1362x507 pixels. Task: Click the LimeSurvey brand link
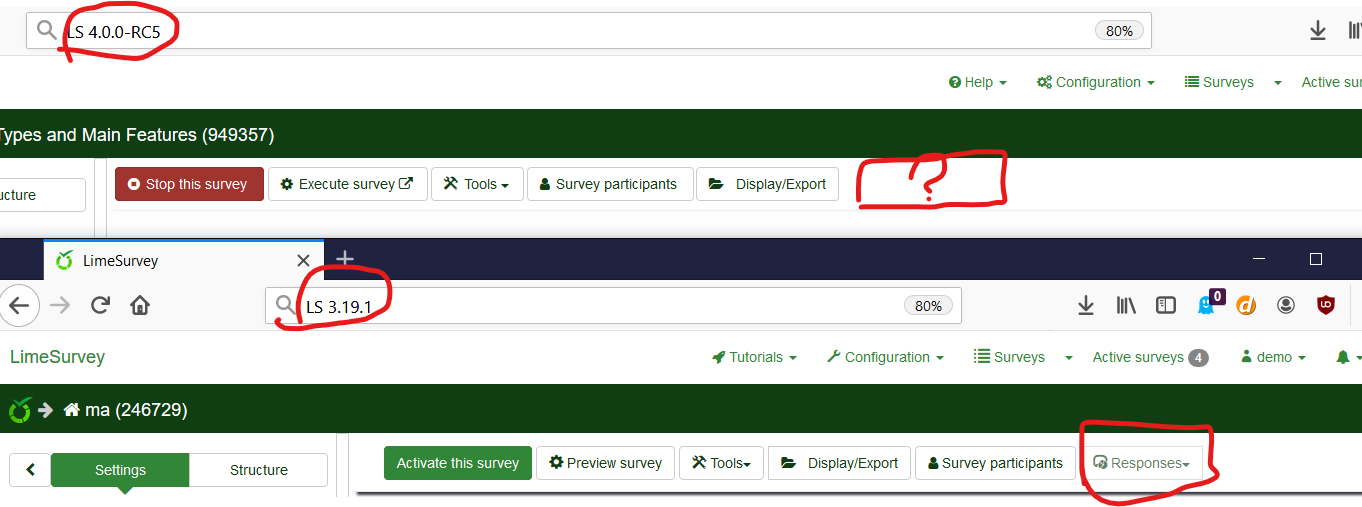57,357
